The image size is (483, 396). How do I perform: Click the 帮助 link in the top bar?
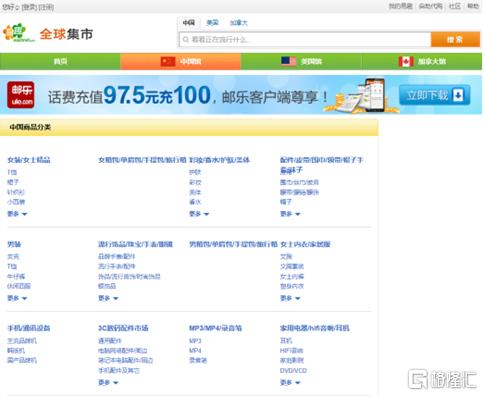click(x=473, y=6)
